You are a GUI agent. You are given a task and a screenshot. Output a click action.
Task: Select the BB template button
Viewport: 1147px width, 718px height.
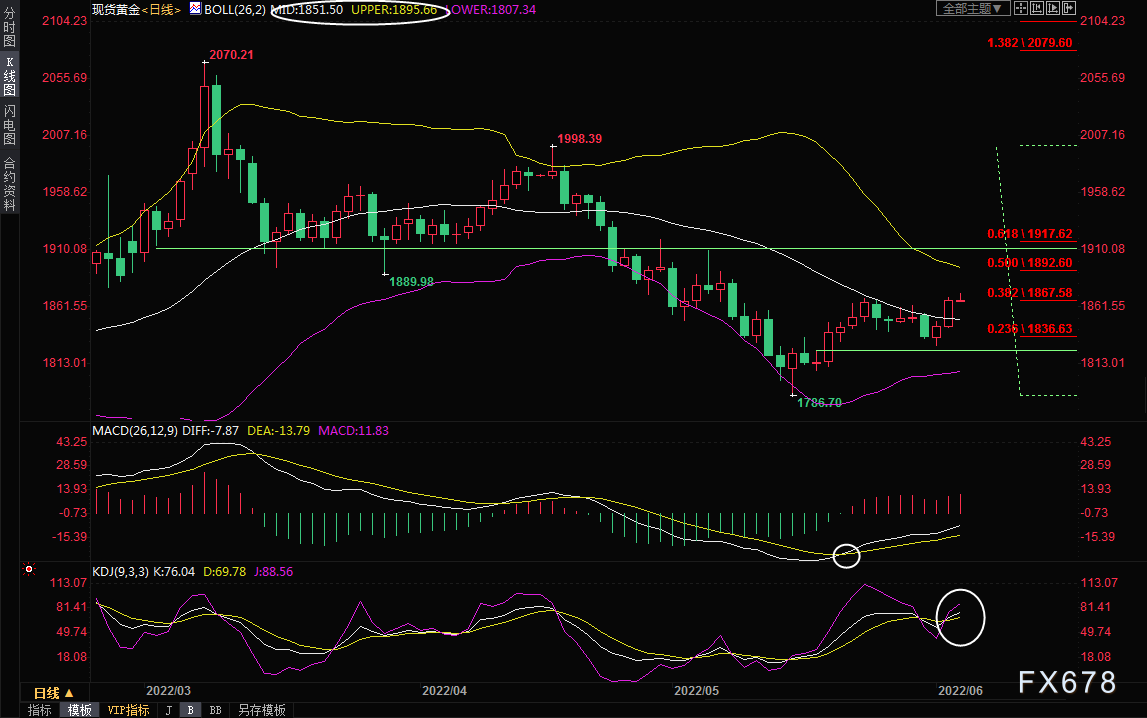(x=215, y=710)
